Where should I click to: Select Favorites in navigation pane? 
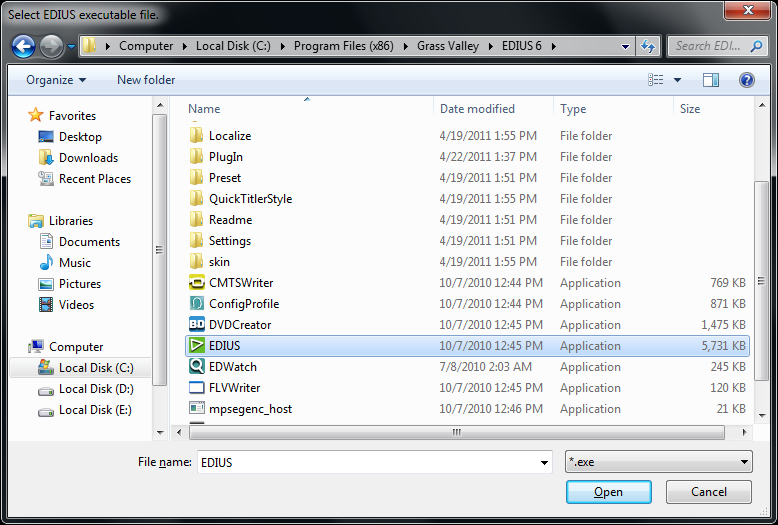point(72,116)
